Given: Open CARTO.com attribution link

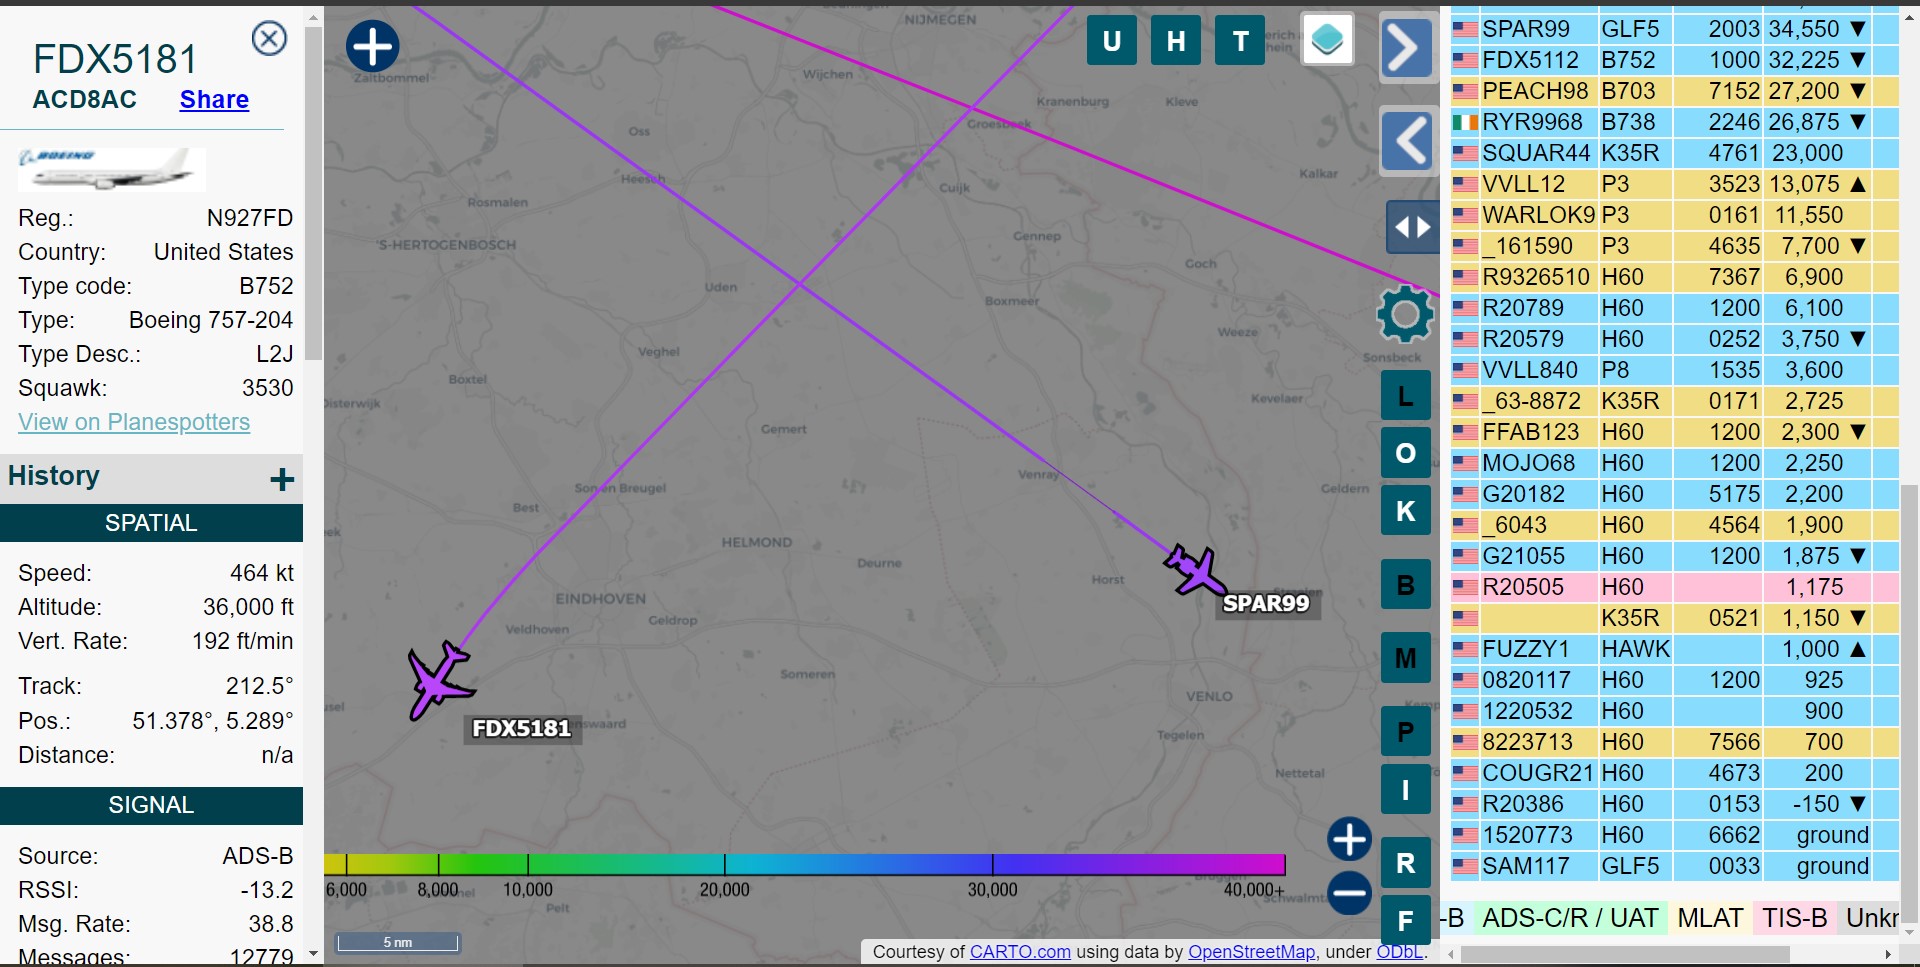Looking at the screenshot, I should tap(1020, 952).
